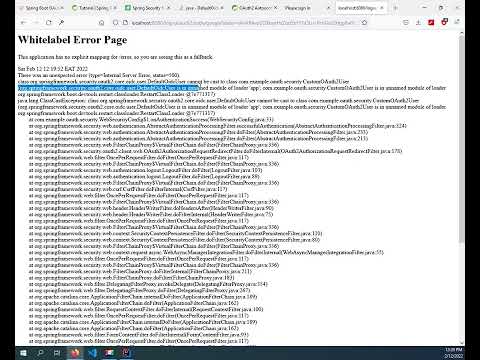
Task: Close the 'Spring Boot OAuth' tab
Action: pos(62,7)
